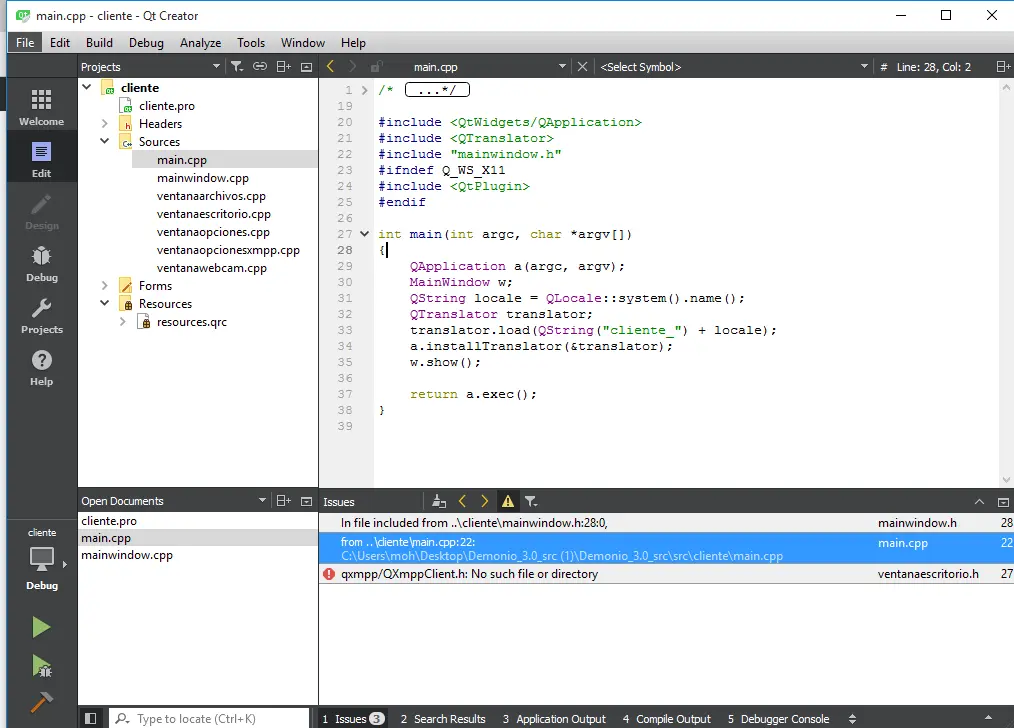
Task: Click the filter tree icon in Projects
Action: (x=236, y=67)
